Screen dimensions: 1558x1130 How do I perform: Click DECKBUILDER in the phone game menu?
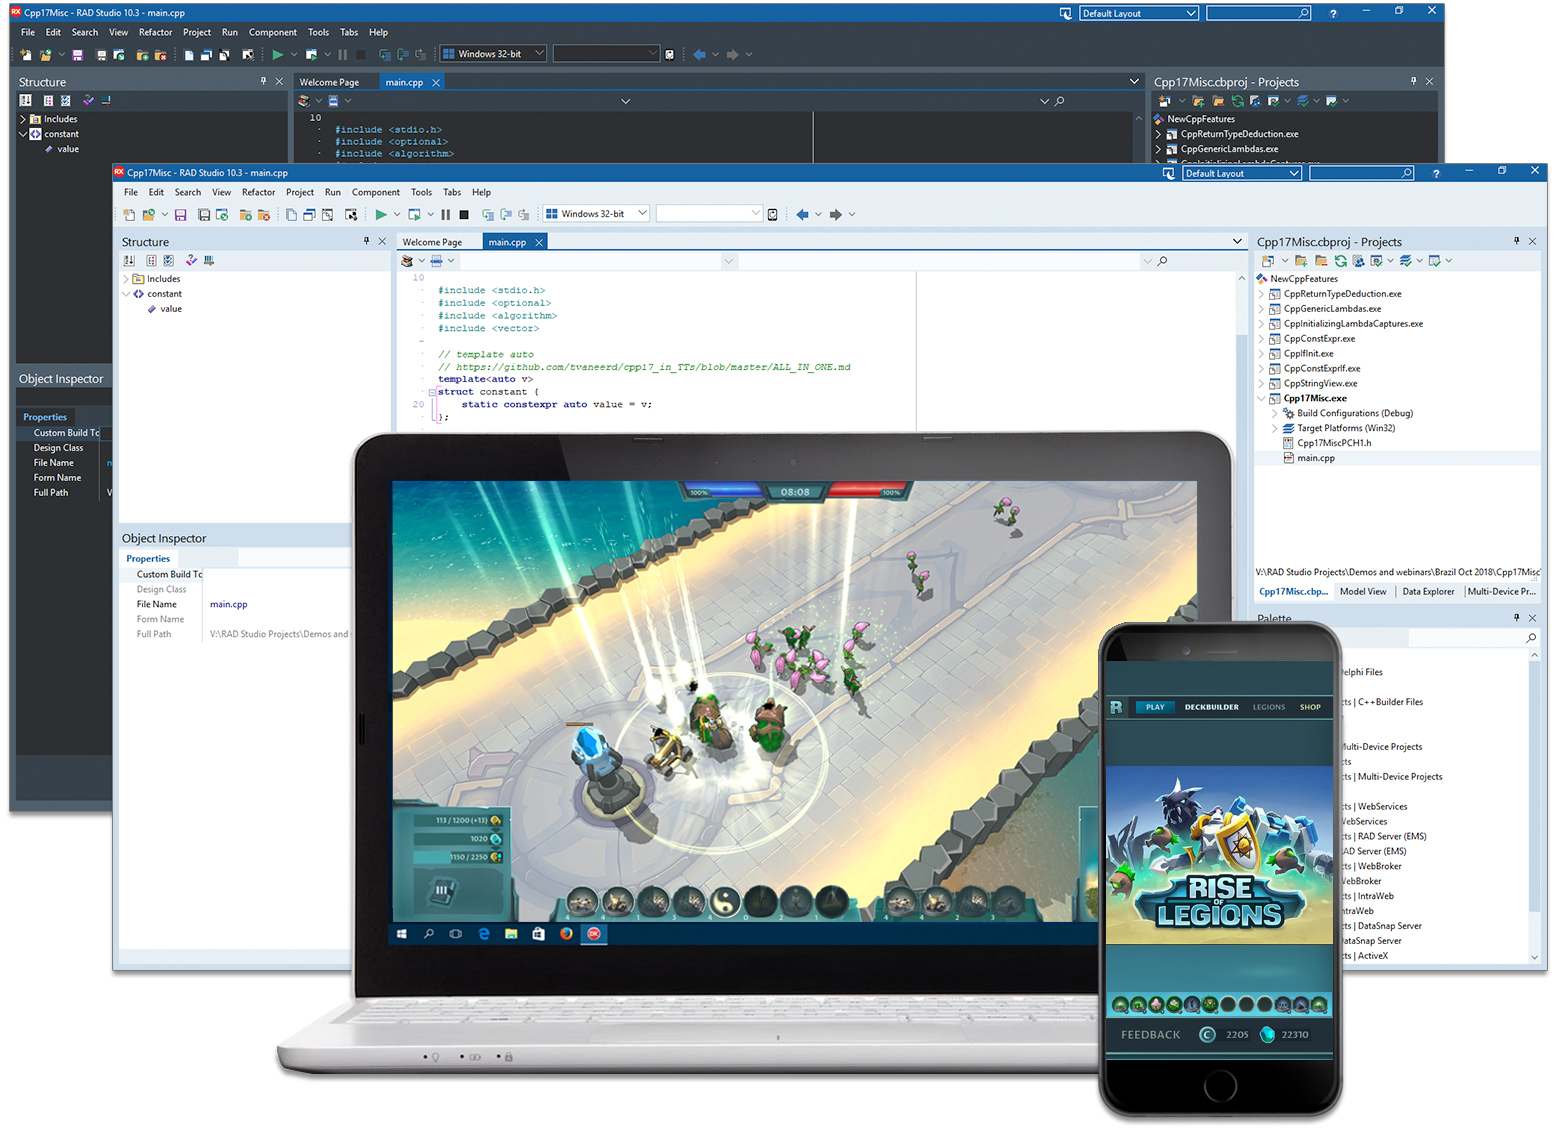pyautogui.click(x=1211, y=707)
